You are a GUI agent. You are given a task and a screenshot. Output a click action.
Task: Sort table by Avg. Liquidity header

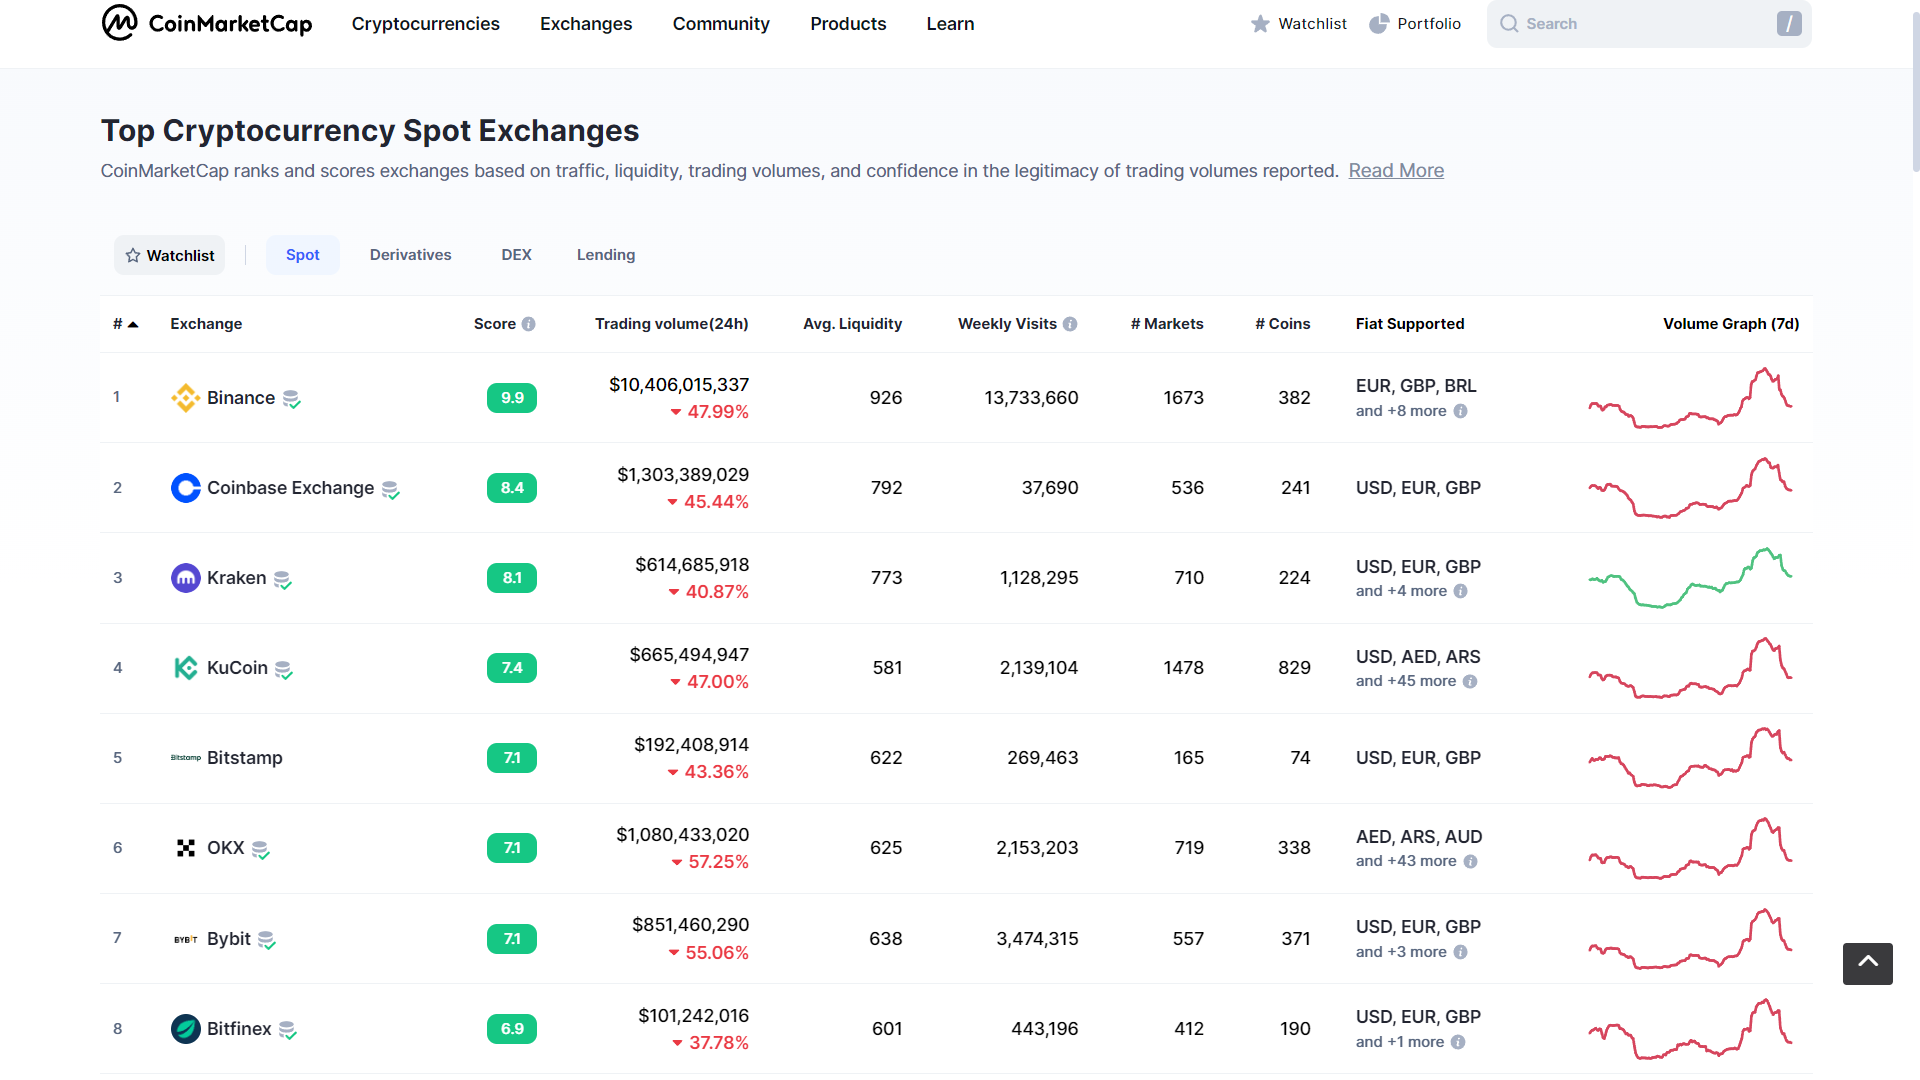[852, 324]
